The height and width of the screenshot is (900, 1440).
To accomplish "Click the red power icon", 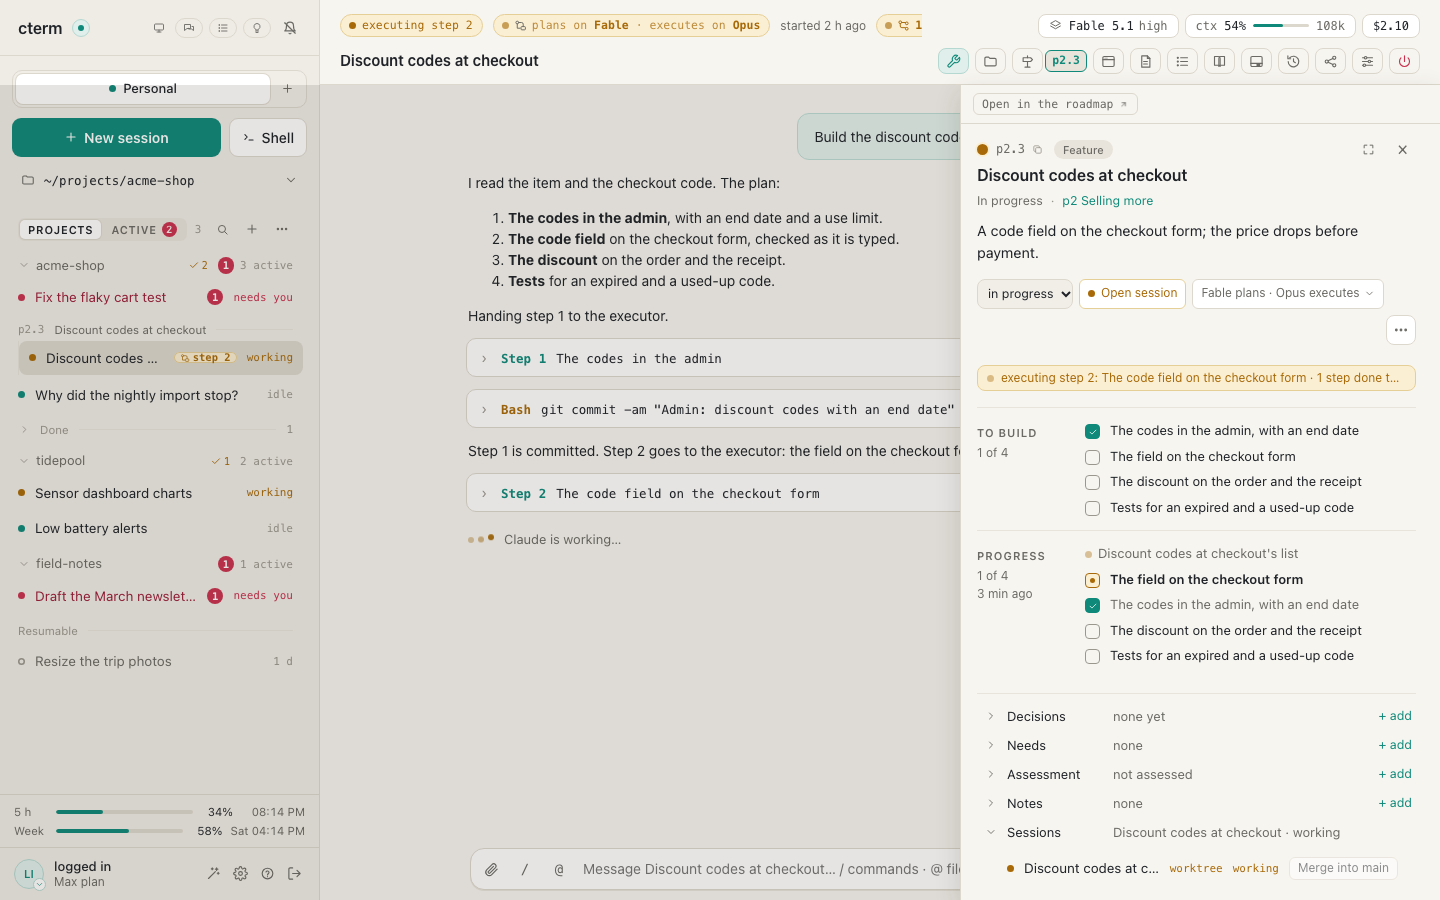I will click(1404, 61).
